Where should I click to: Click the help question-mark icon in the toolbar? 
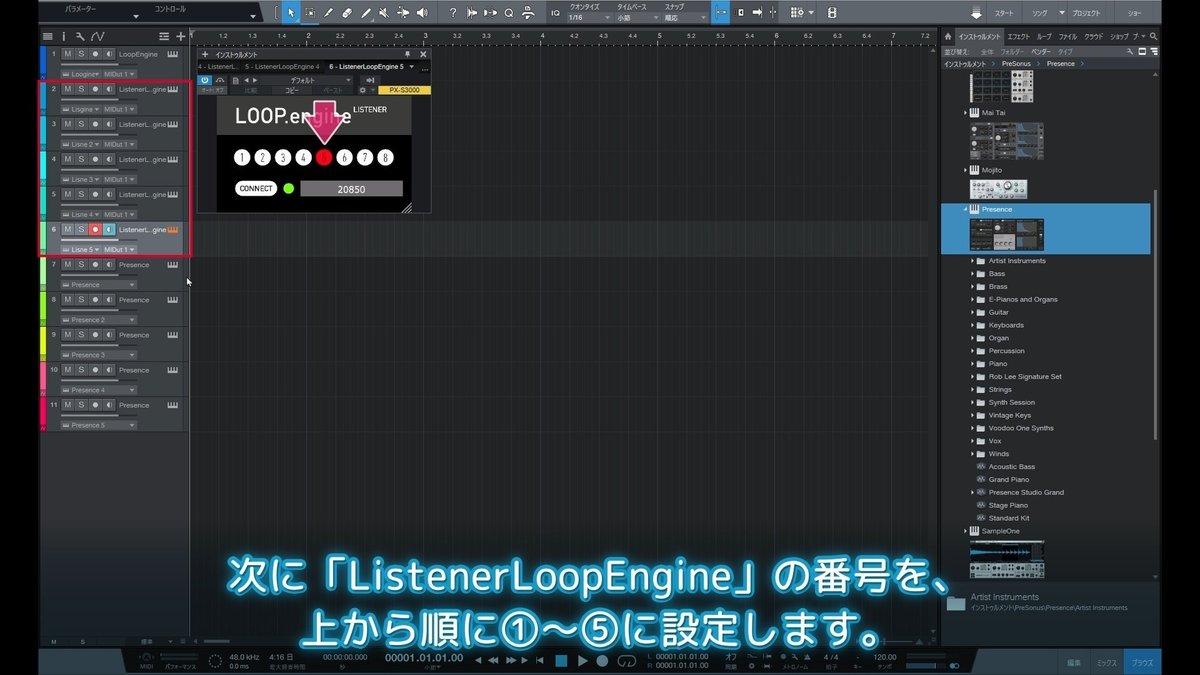pyautogui.click(x=454, y=12)
